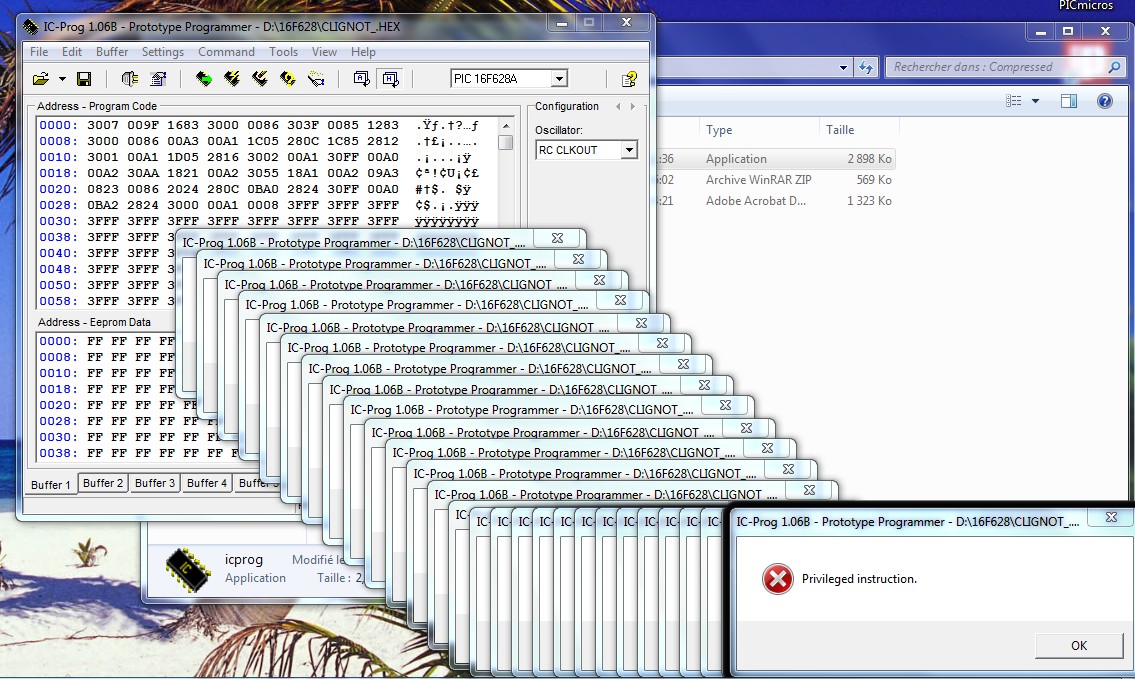Select the Buffer 2 tab
The image size is (1135, 679).
pos(103,483)
